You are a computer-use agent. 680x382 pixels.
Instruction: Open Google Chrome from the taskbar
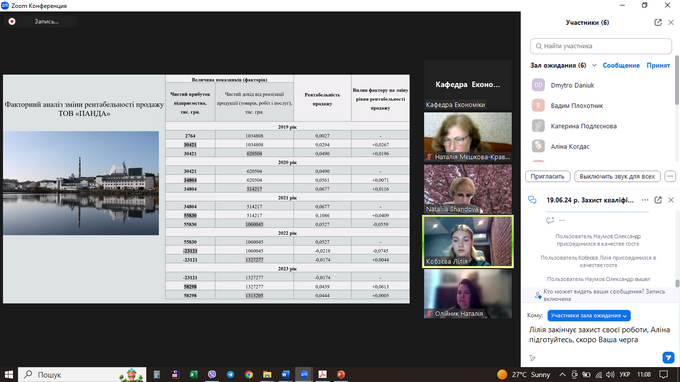pyautogui.click(x=248, y=375)
